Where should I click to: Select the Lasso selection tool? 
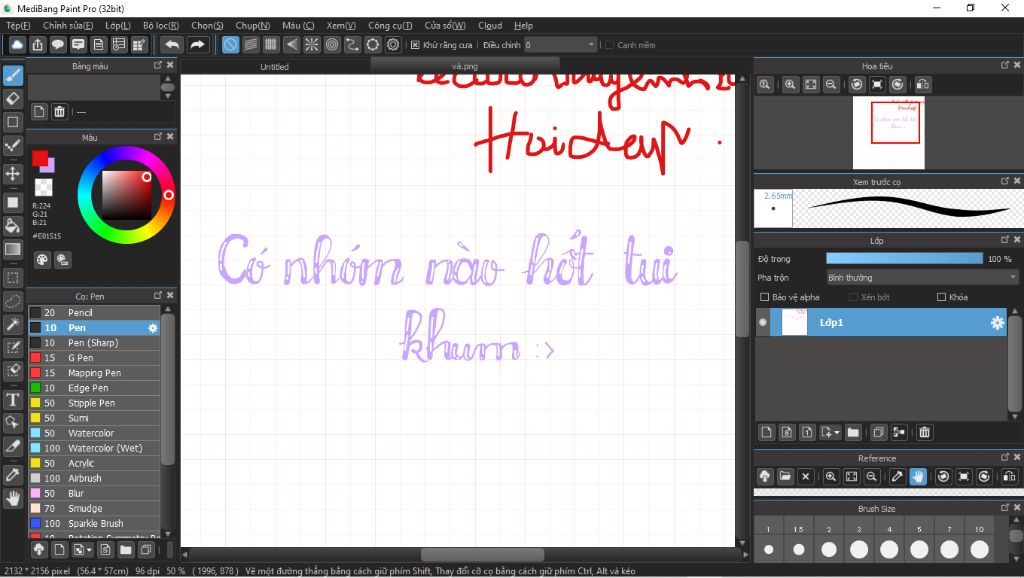click(12, 301)
